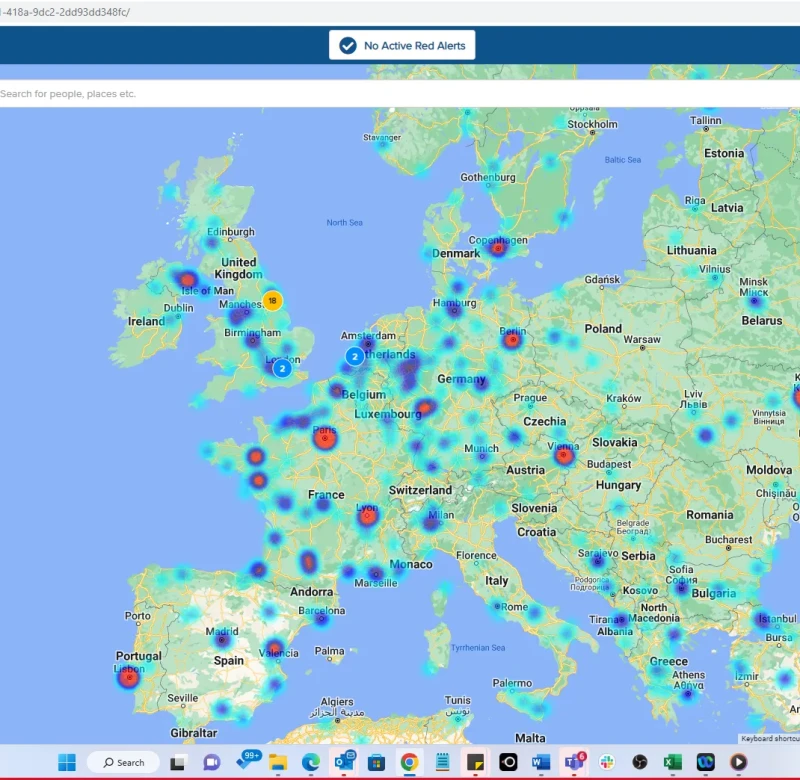Open File Explorer from taskbar
Image resolution: width=800 pixels, height=780 pixels.
tap(278, 762)
